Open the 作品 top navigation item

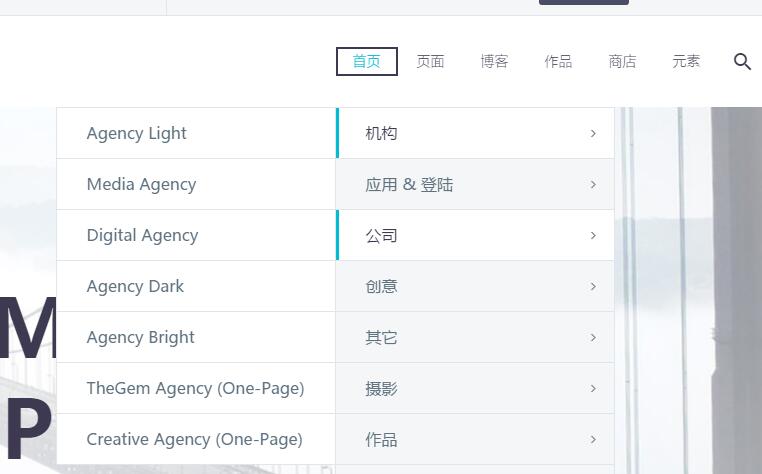click(558, 61)
